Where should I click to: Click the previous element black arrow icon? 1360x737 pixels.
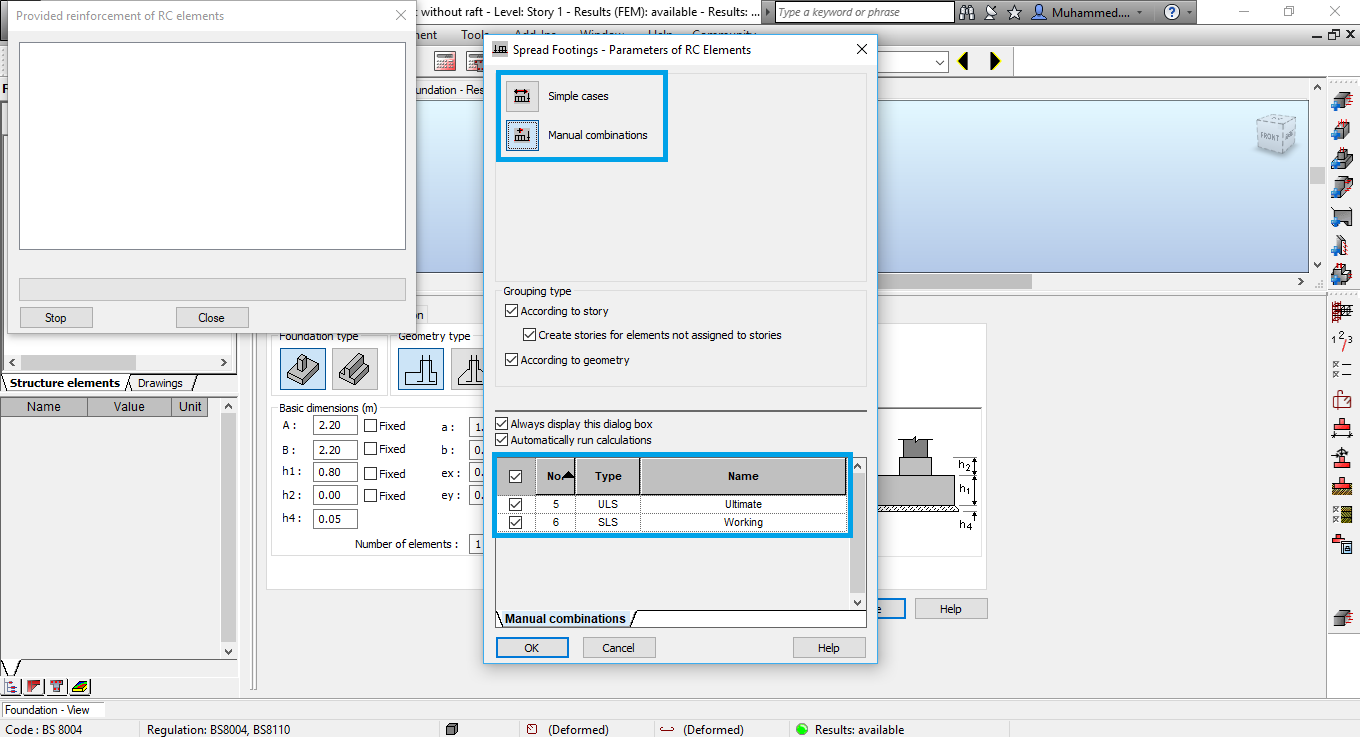(x=963, y=60)
